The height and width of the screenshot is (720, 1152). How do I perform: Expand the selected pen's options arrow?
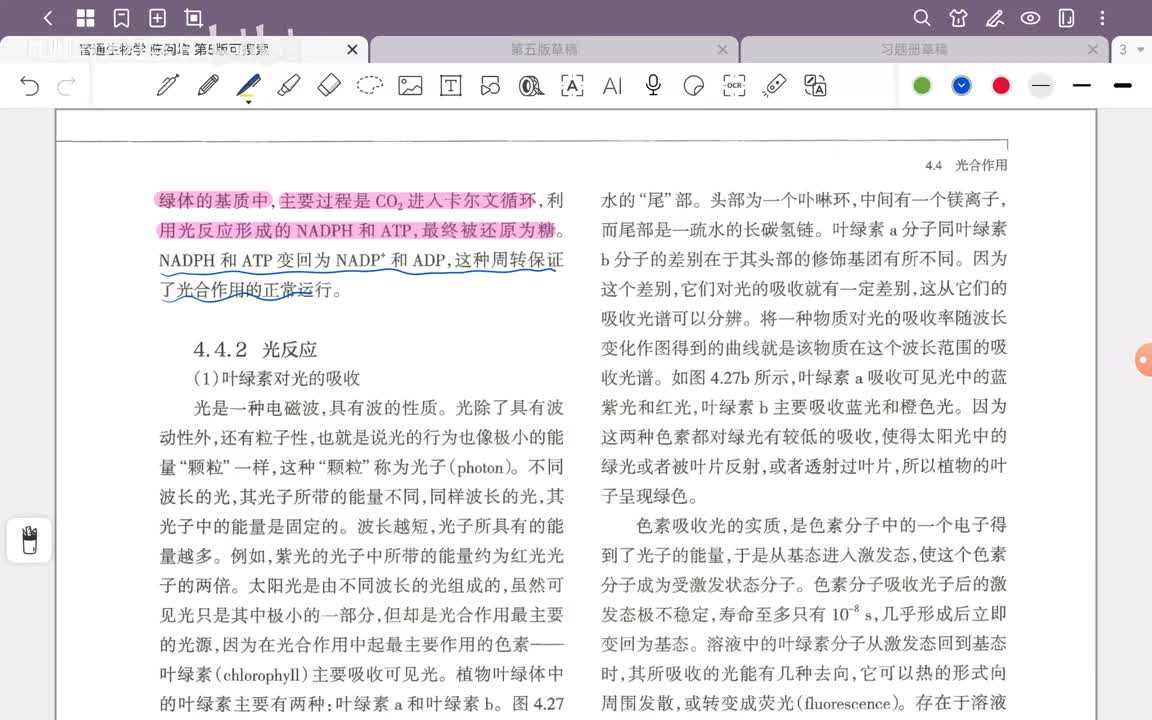pos(248,102)
